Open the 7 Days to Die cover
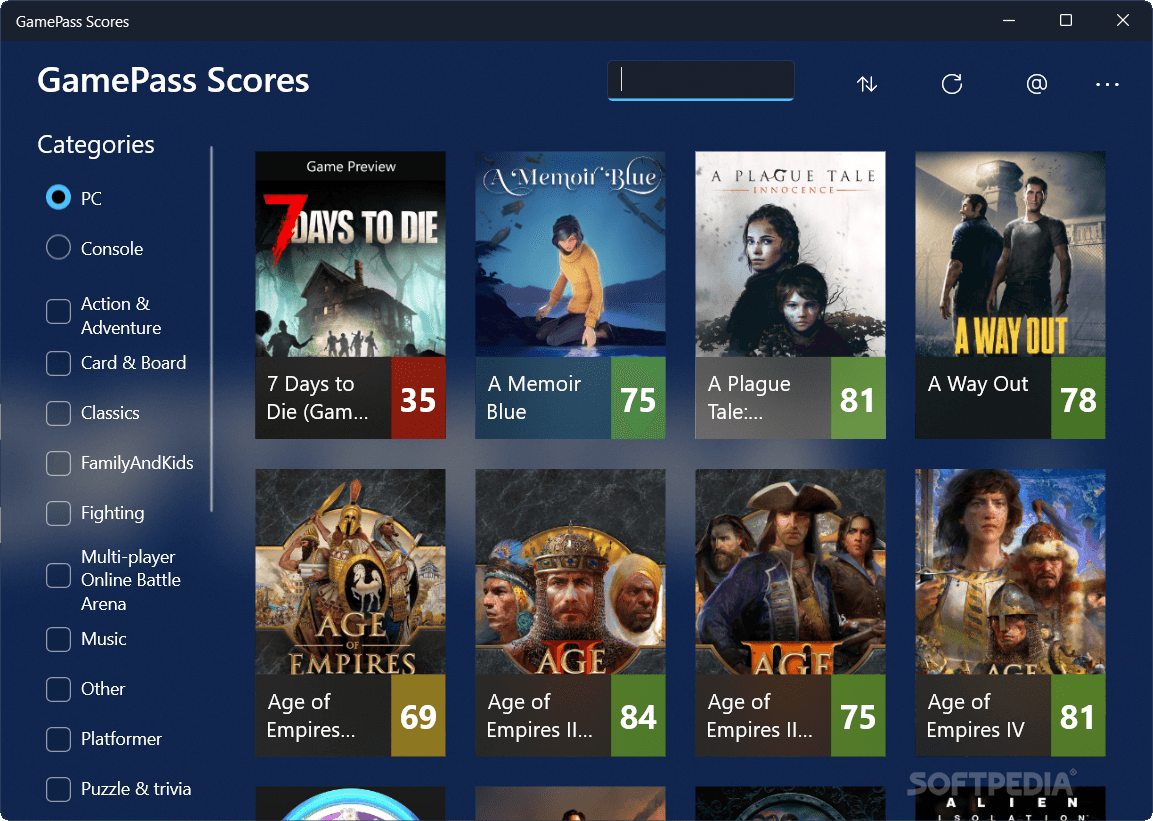 (x=350, y=254)
